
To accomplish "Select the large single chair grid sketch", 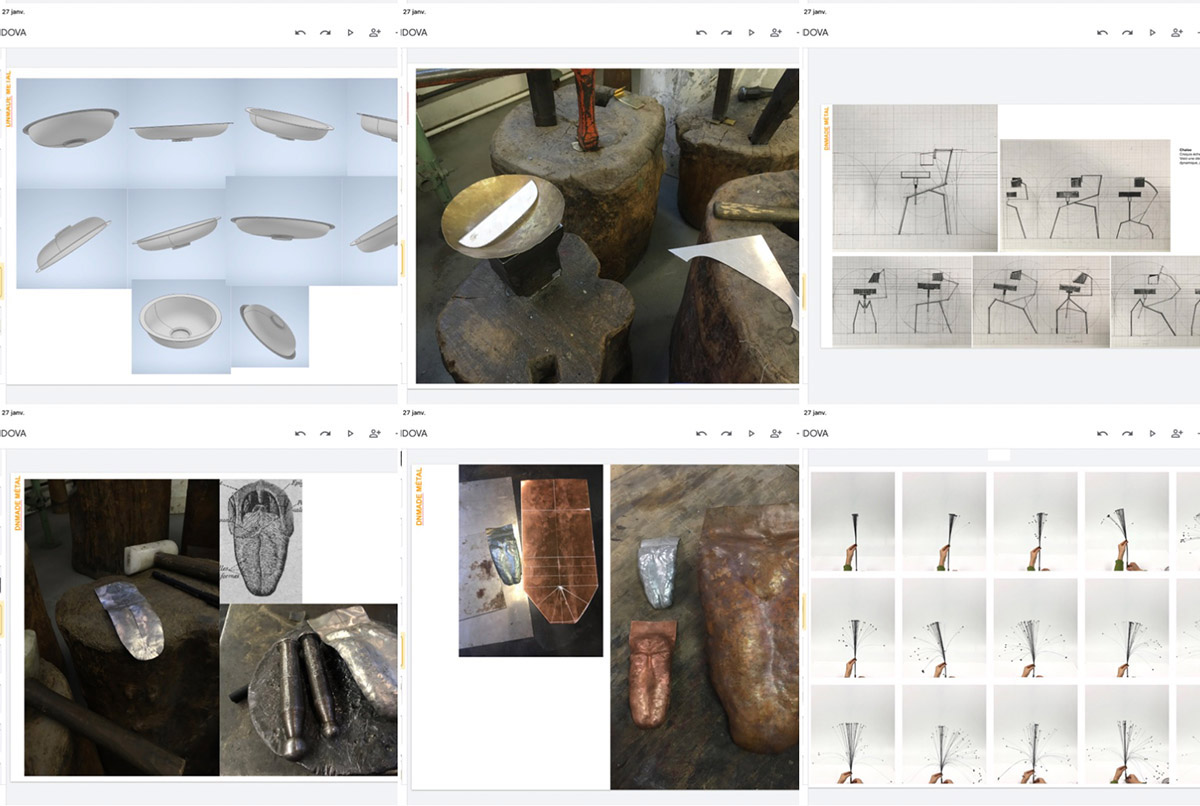I will [915, 178].
